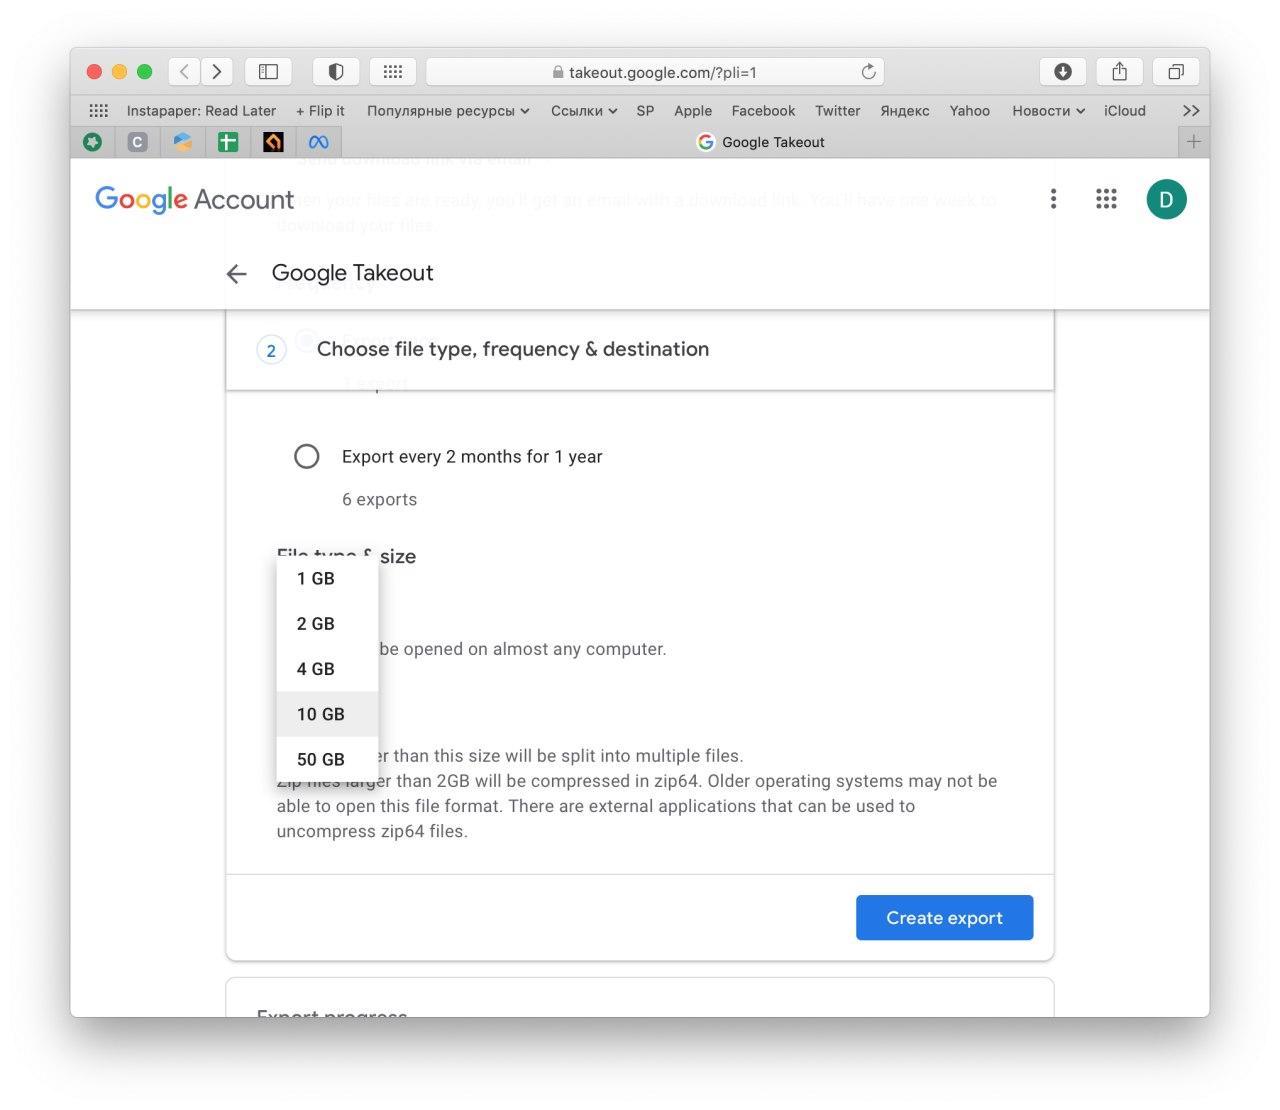1280x1110 pixels.
Task: Open the three-dot more options menu
Action: coord(1053,199)
